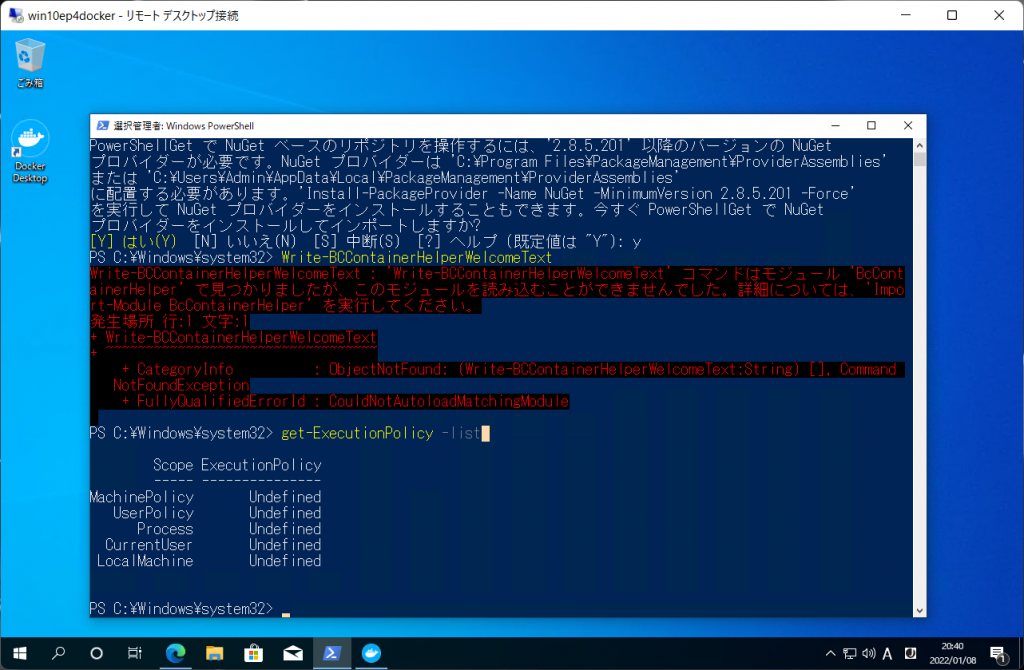
Task: Open network status tray icon
Action: (850, 653)
